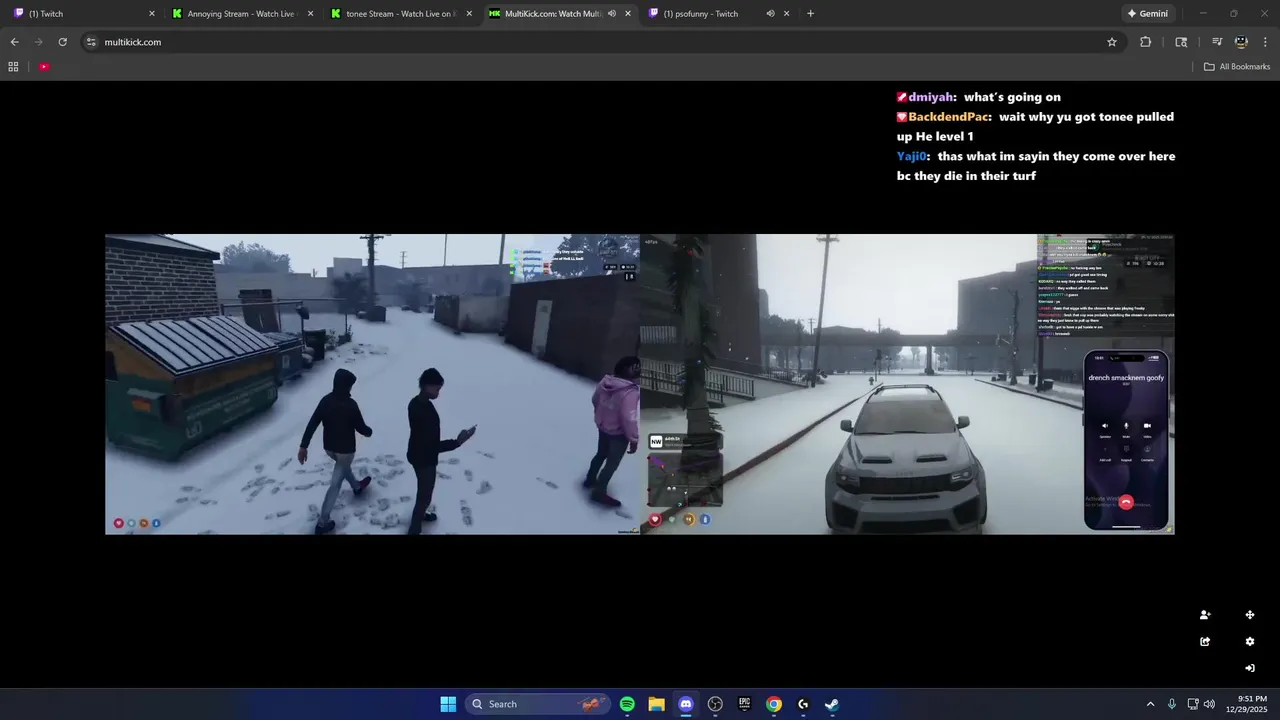
Task: Click the add streamer icon
Action: click(1205, 615)
